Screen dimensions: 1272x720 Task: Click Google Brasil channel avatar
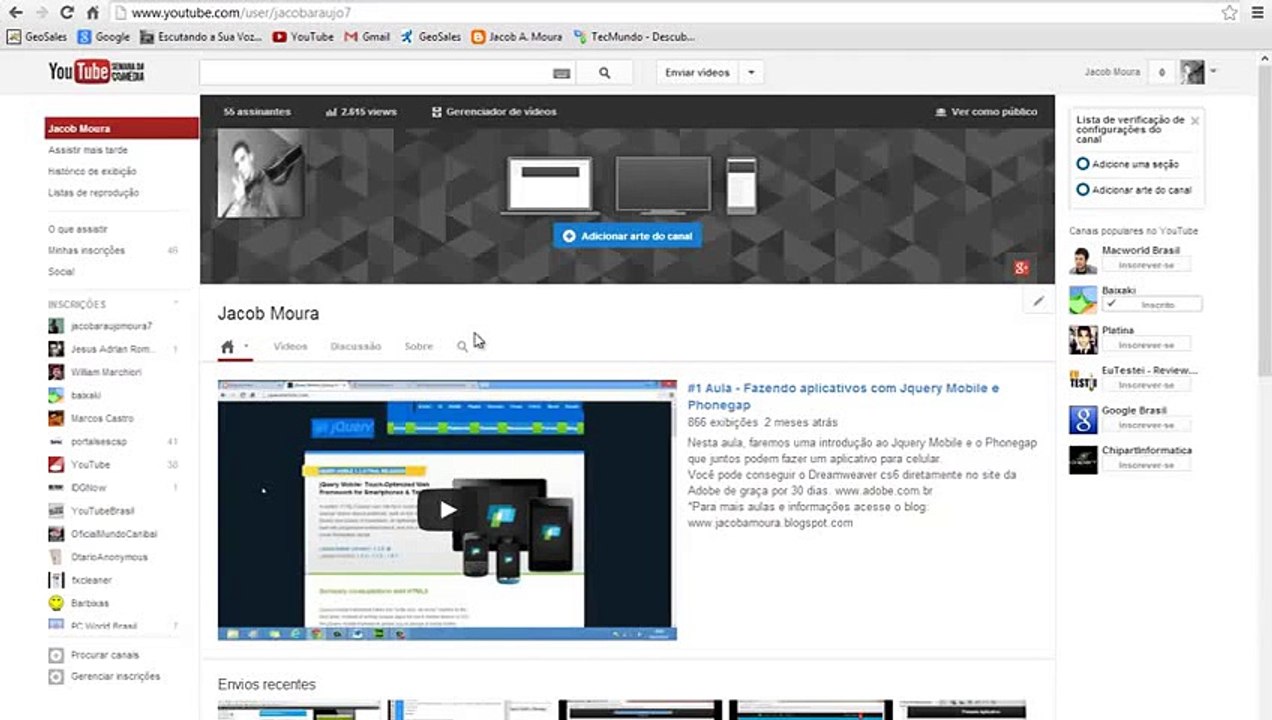click(1083, 420)
